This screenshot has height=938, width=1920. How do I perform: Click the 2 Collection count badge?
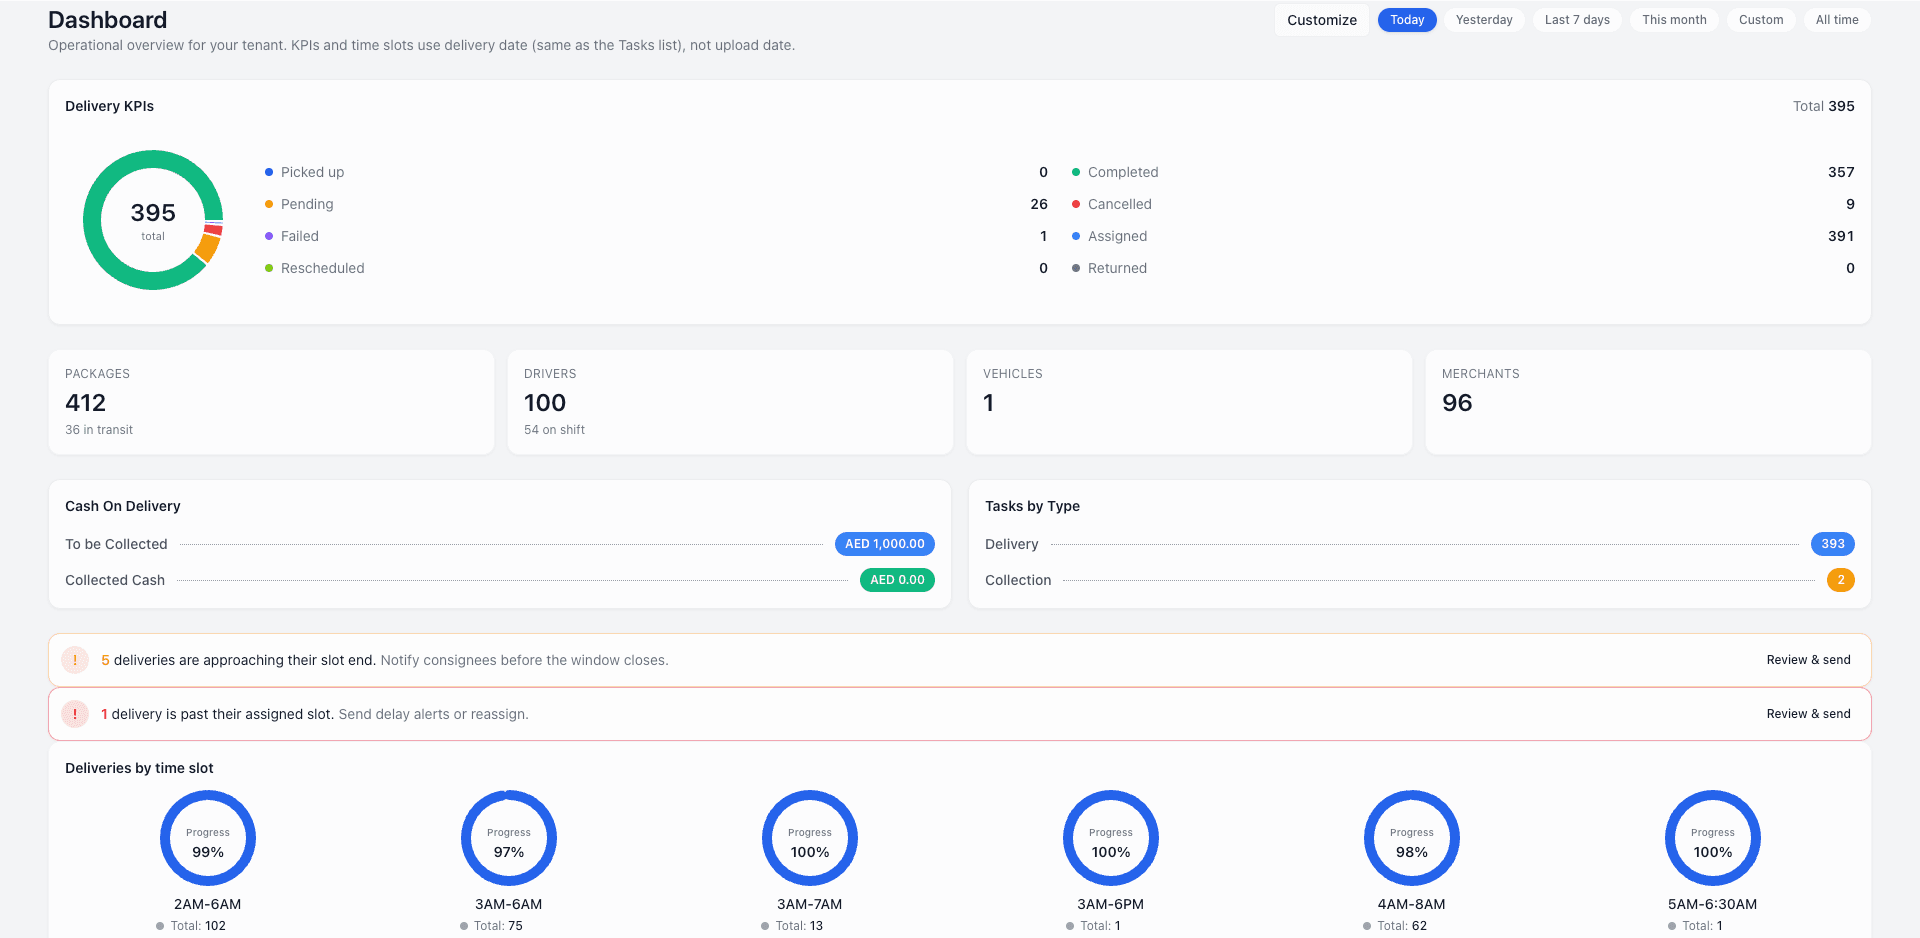[1841, 580]
